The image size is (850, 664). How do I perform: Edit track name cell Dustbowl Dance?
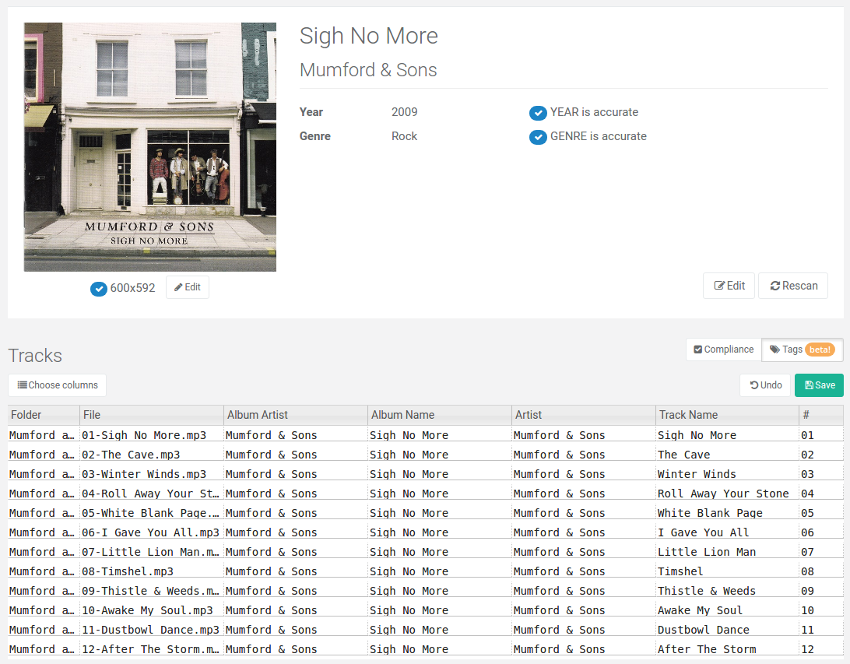click(x=727, y=630)
